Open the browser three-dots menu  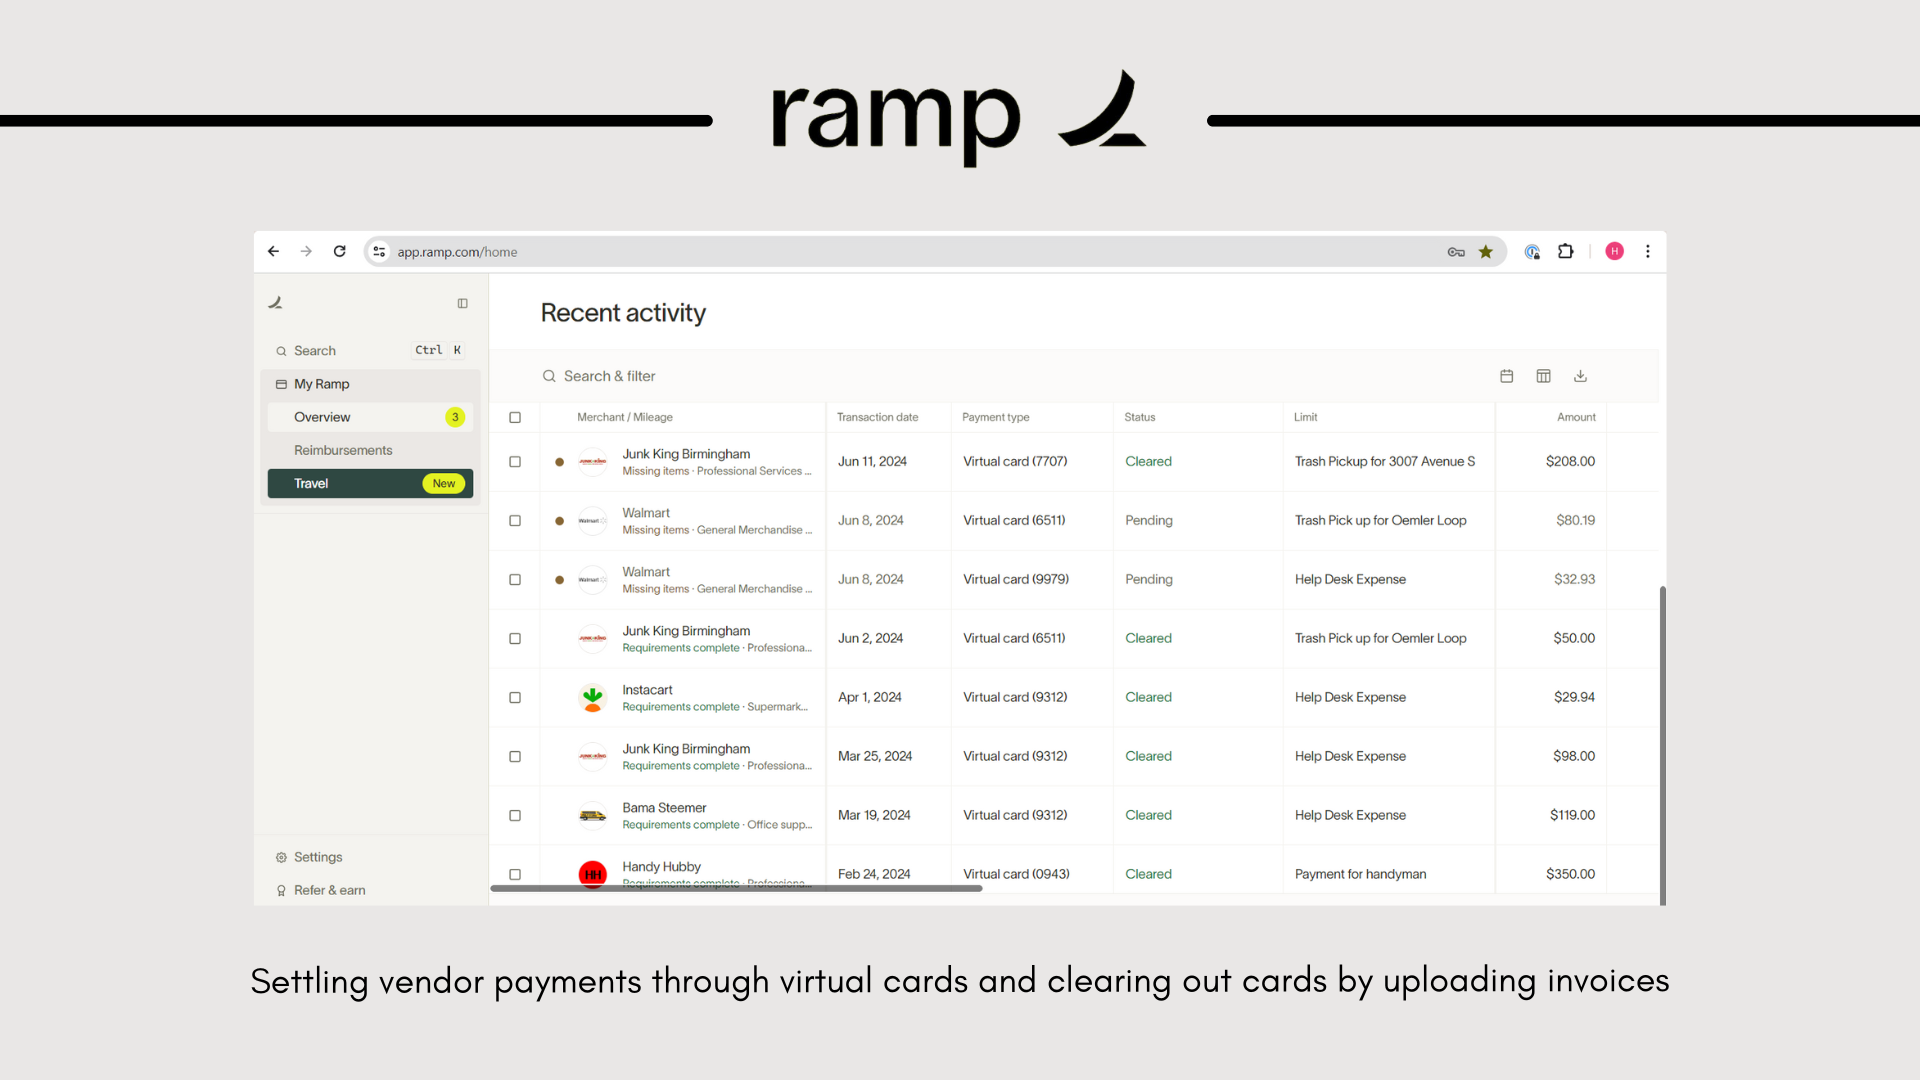(1648, 252)
